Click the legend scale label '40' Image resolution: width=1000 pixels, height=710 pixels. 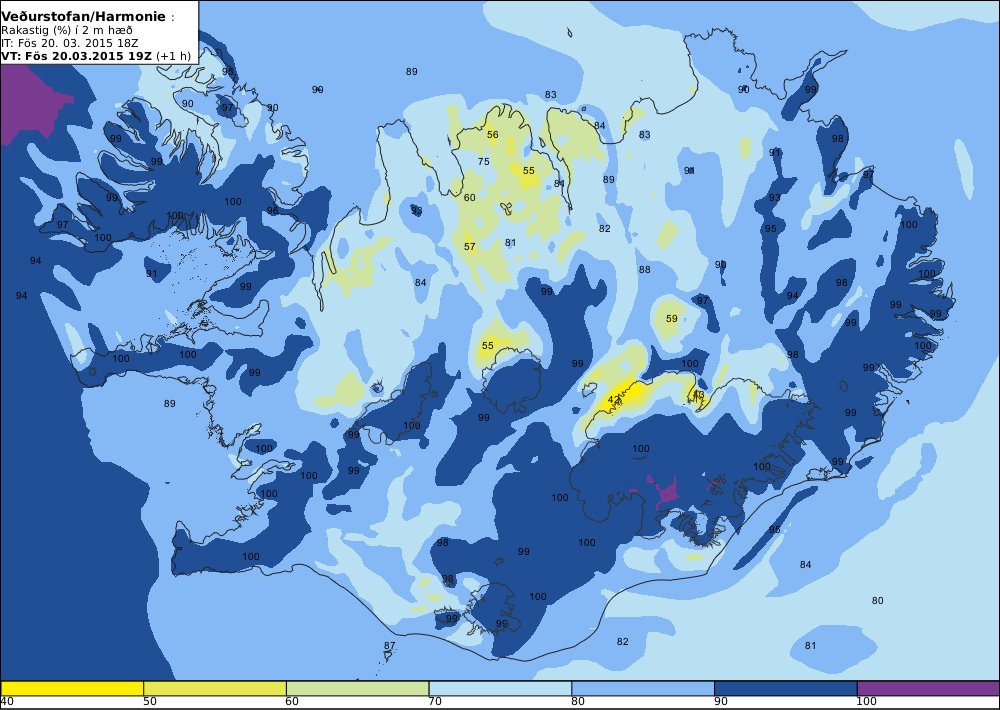(8, 702)
